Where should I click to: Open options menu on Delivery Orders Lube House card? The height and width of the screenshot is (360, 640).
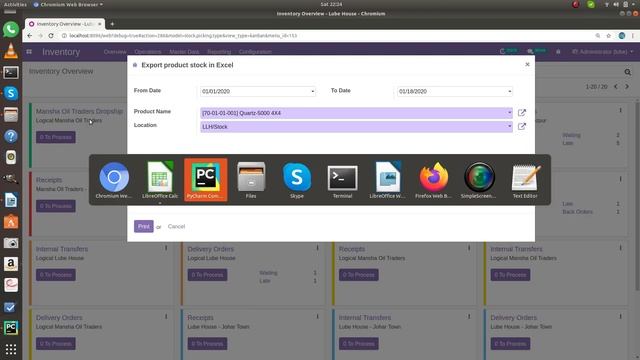tap(318, 248)
